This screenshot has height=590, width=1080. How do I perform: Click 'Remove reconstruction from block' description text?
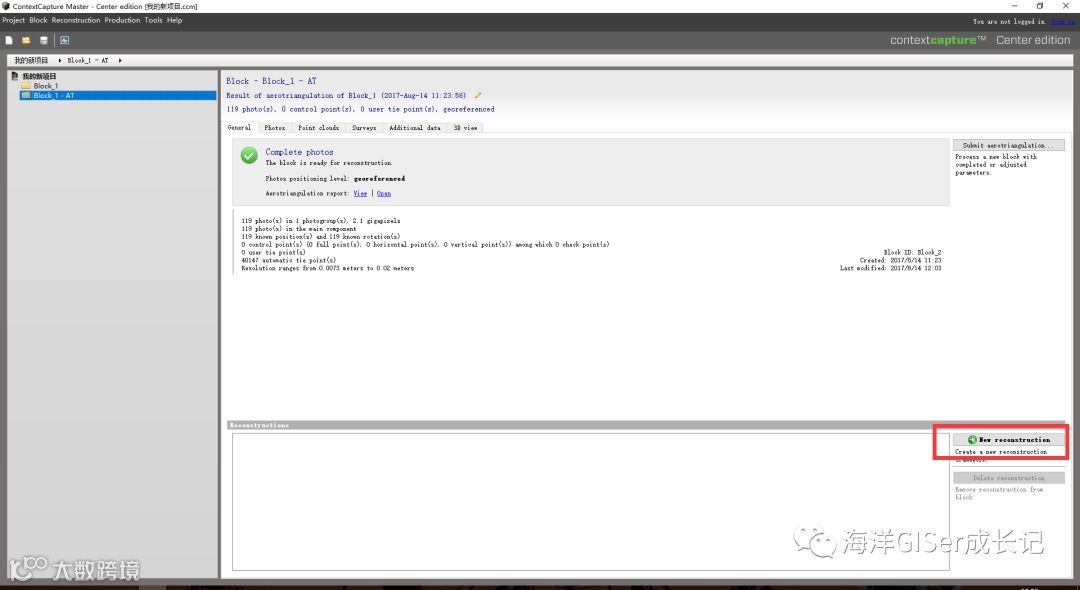(999, 493)
